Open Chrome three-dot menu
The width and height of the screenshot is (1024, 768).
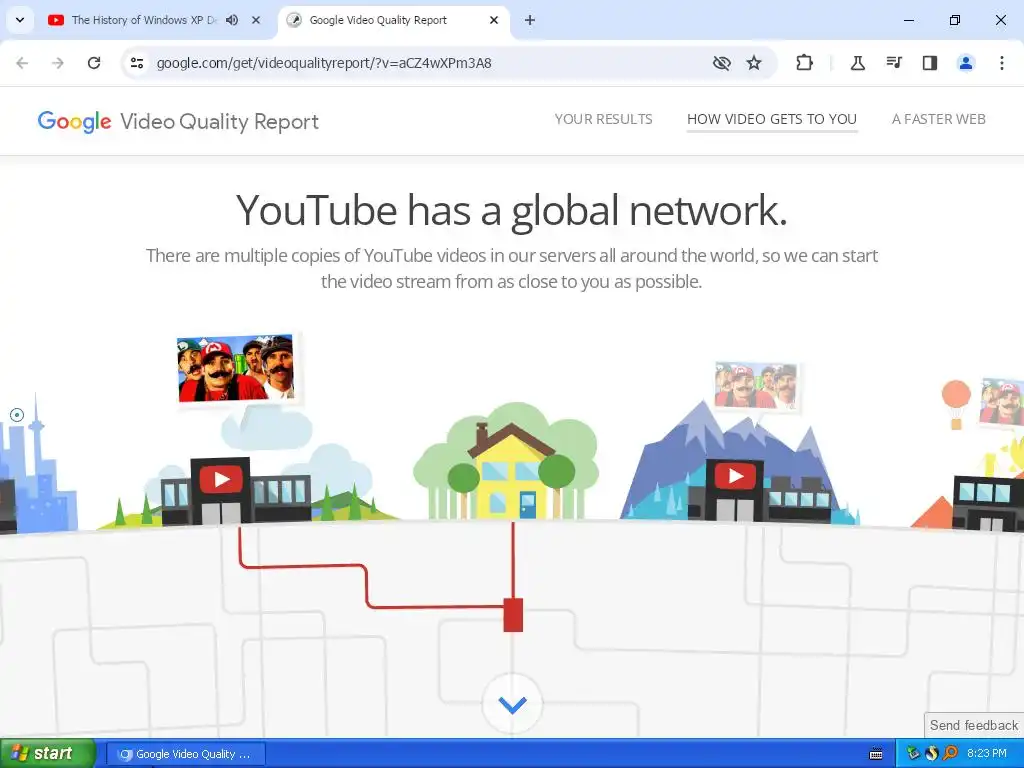click(1002, 63)
